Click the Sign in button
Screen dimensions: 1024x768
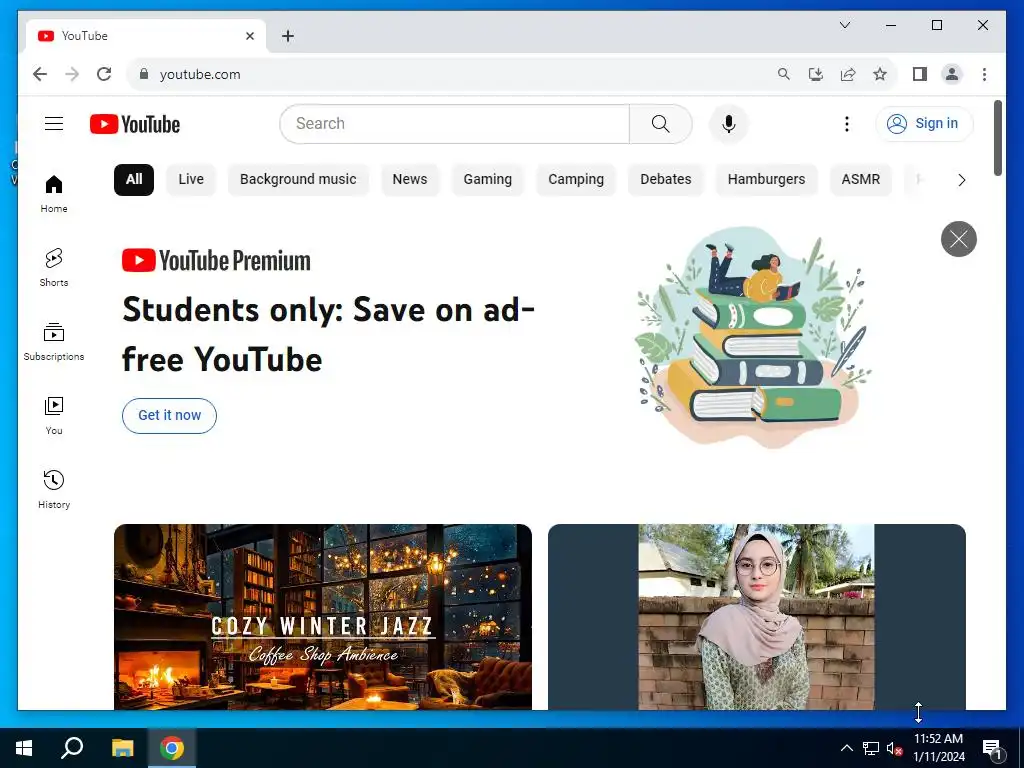pos(924,123)
